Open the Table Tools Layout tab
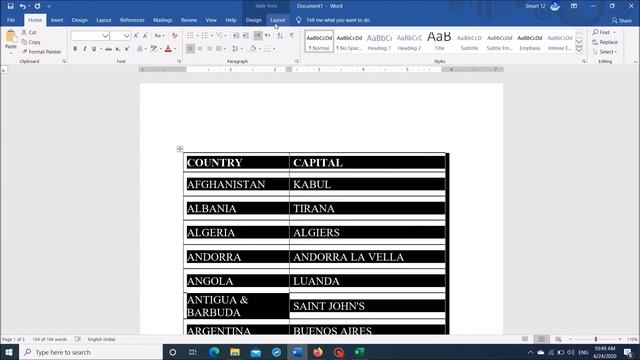The height and width of the screenshot is (360, 640). (278, 20)
